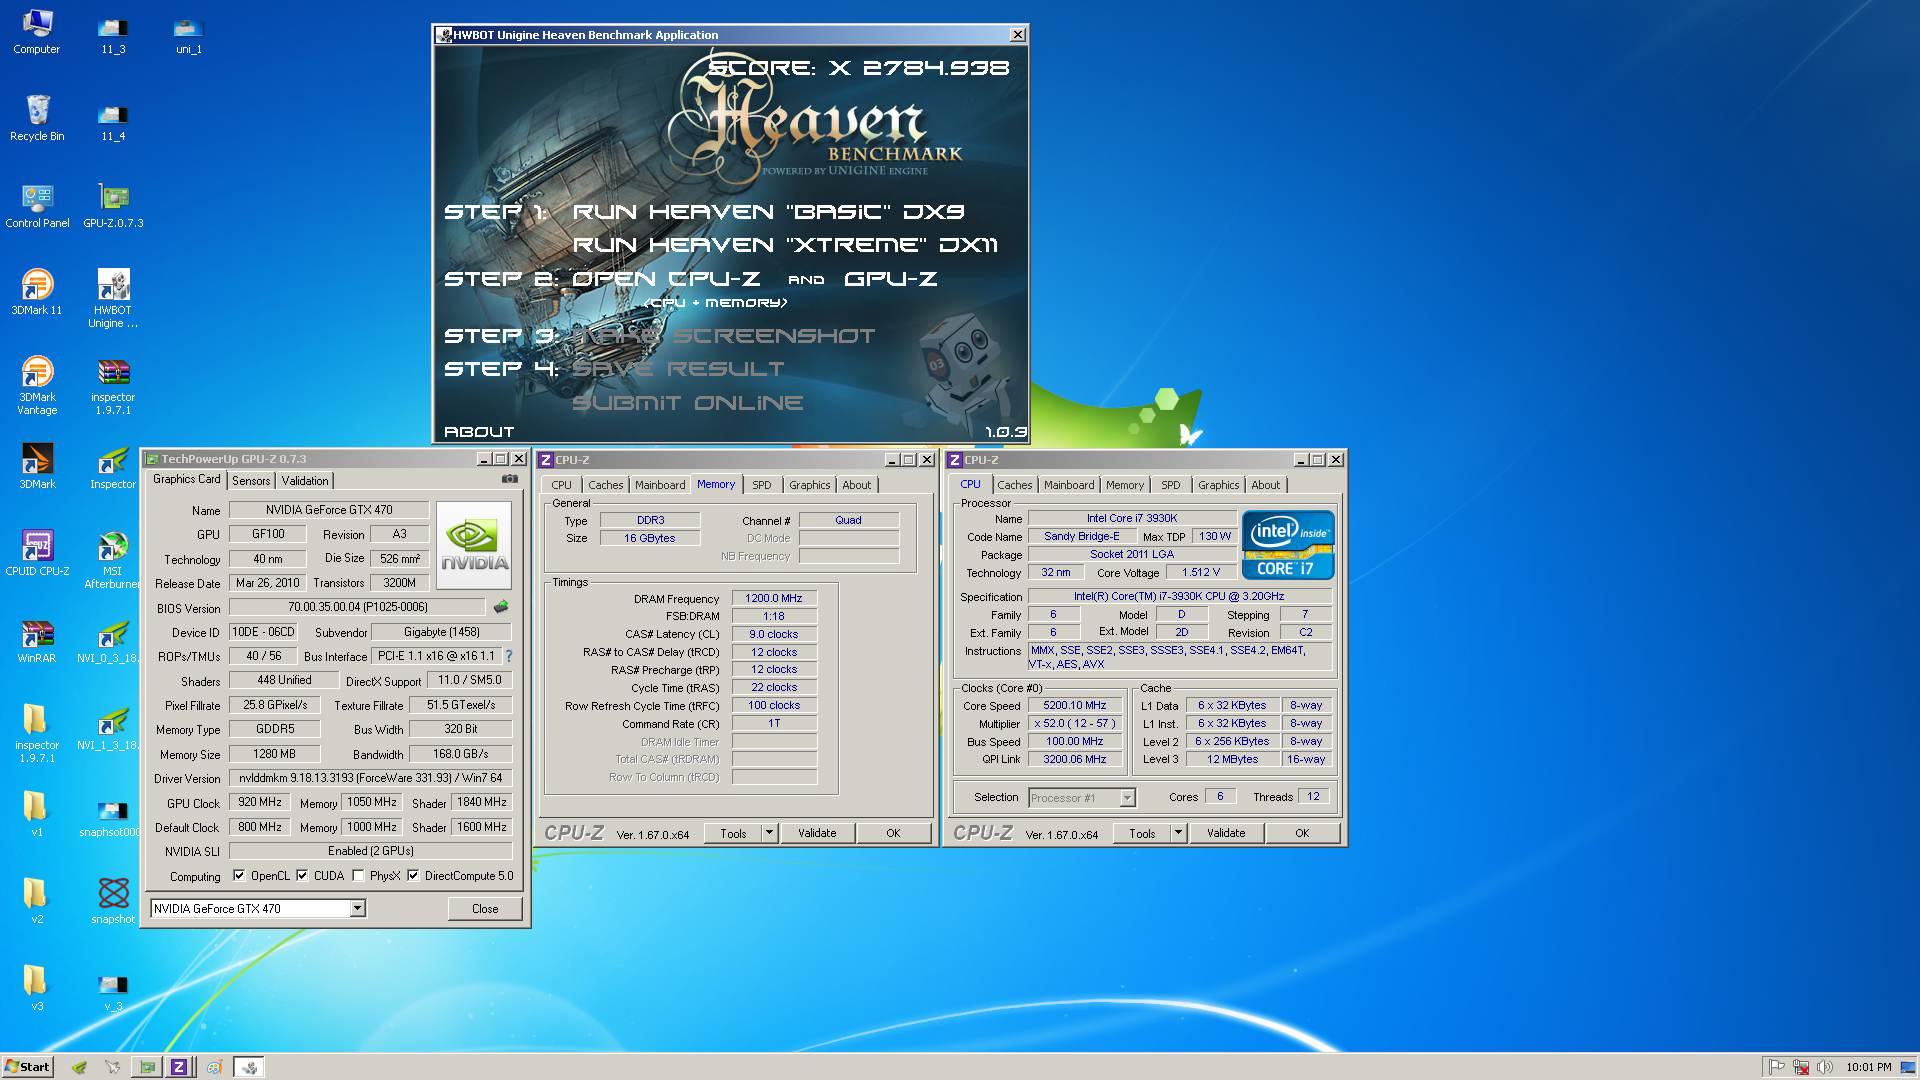Click Close button in GPU-Z
Viewport: 1920px width, 1080px height.
pyautogui.click(x=485, y=908)
